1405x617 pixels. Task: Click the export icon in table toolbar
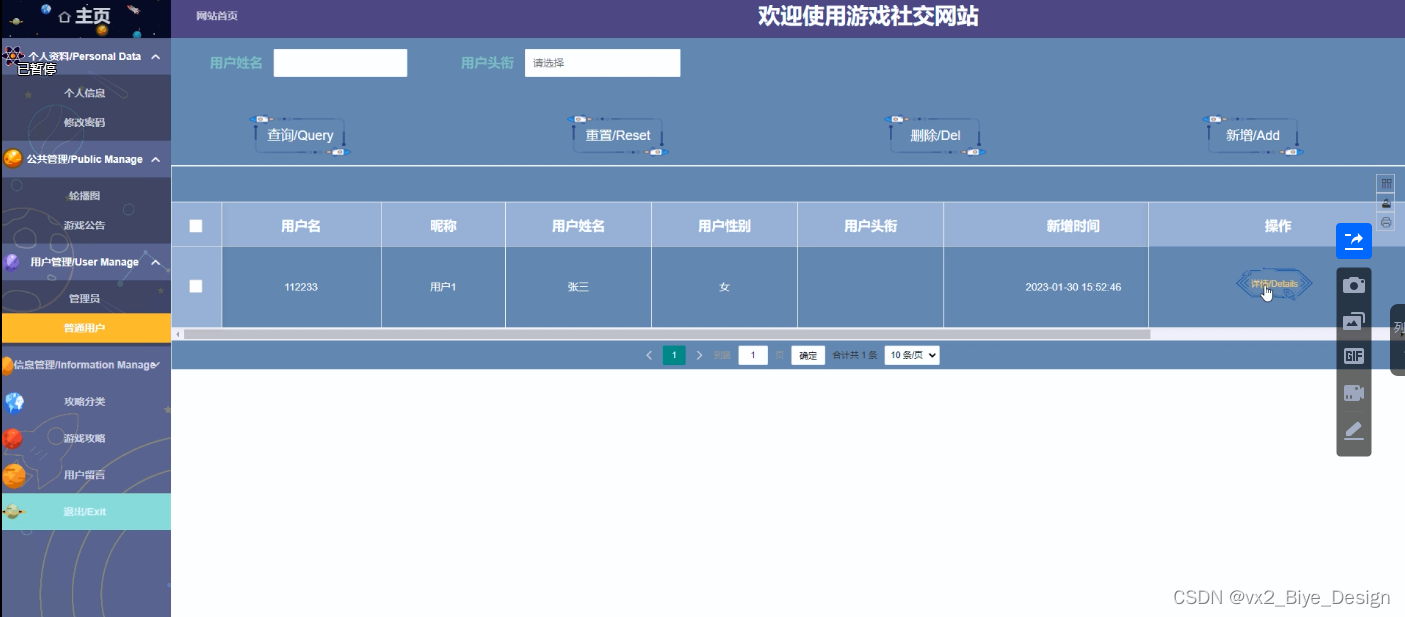pyautogui.click(x=1386, y=203)
